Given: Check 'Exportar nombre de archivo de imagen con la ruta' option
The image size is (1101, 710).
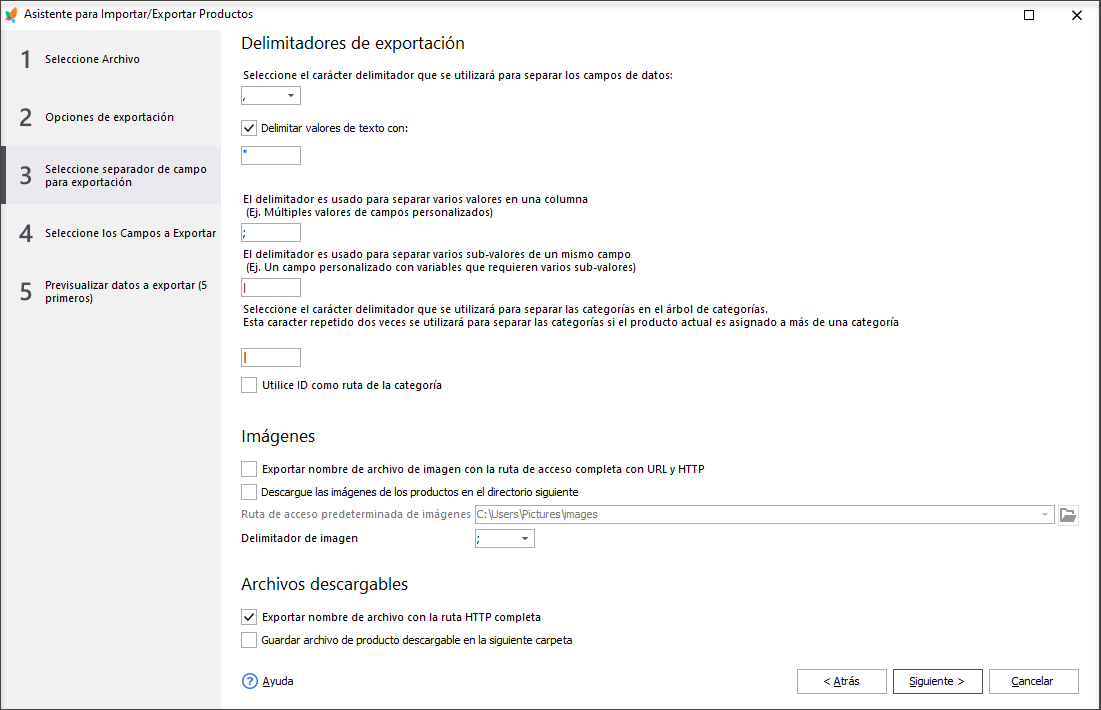Looking at the screenshot, I should 249,469.
